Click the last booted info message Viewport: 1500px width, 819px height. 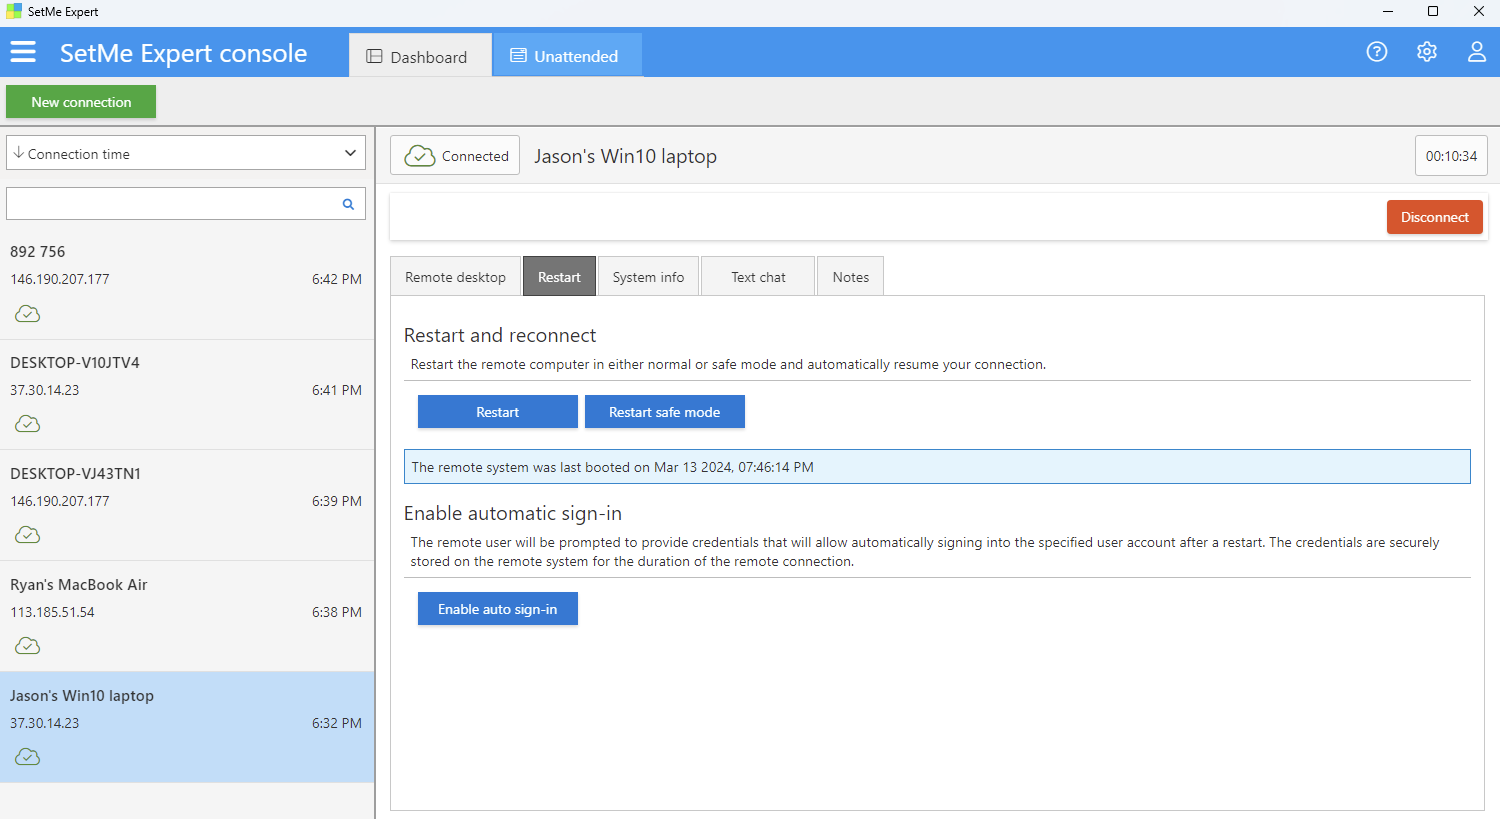[x=937, y=467]
